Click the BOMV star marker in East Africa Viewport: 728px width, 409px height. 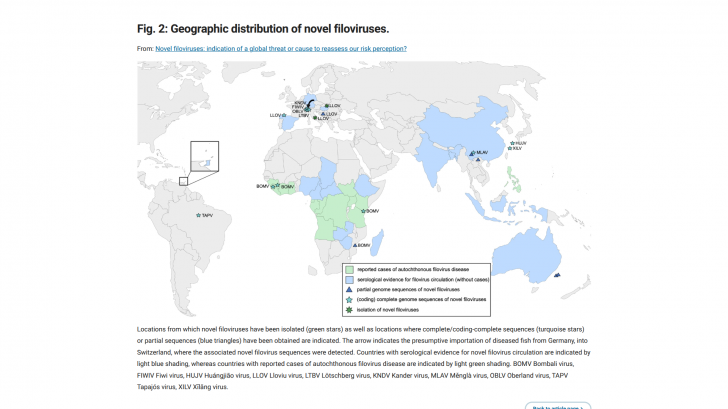(363, 211)
